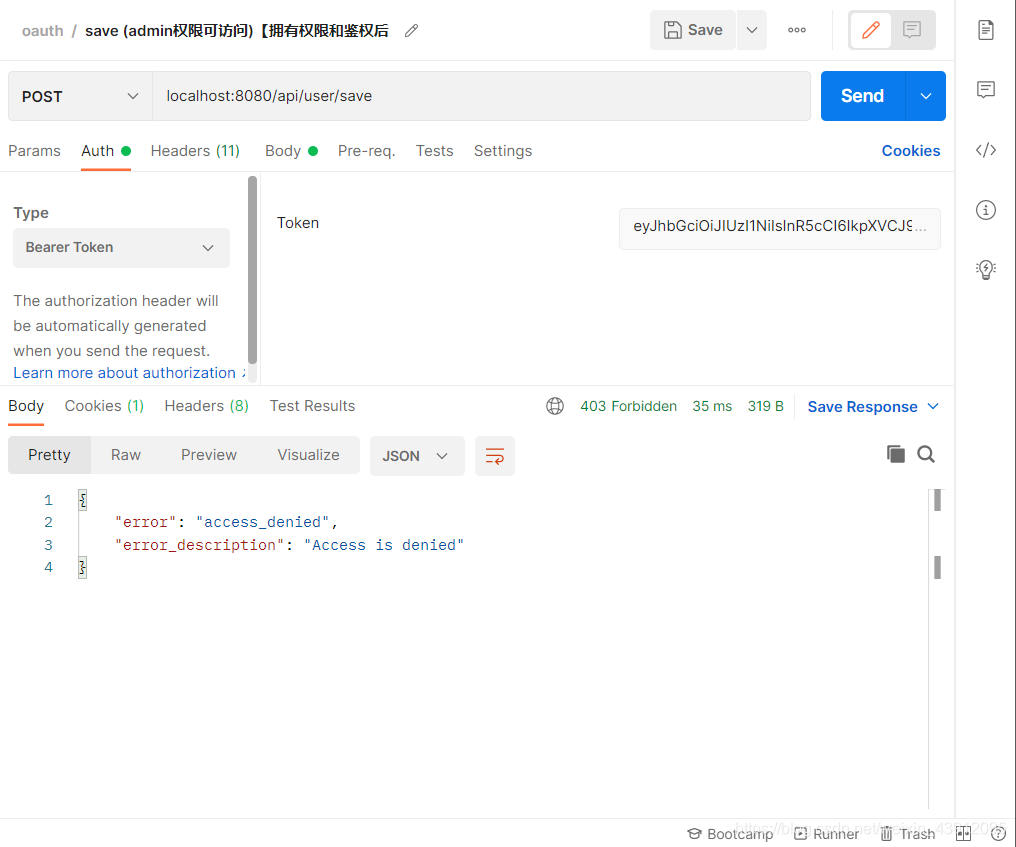Open the JSON format dropdown
The height and width of the screenshot is (847, 1016).
[x=417, y=456]
